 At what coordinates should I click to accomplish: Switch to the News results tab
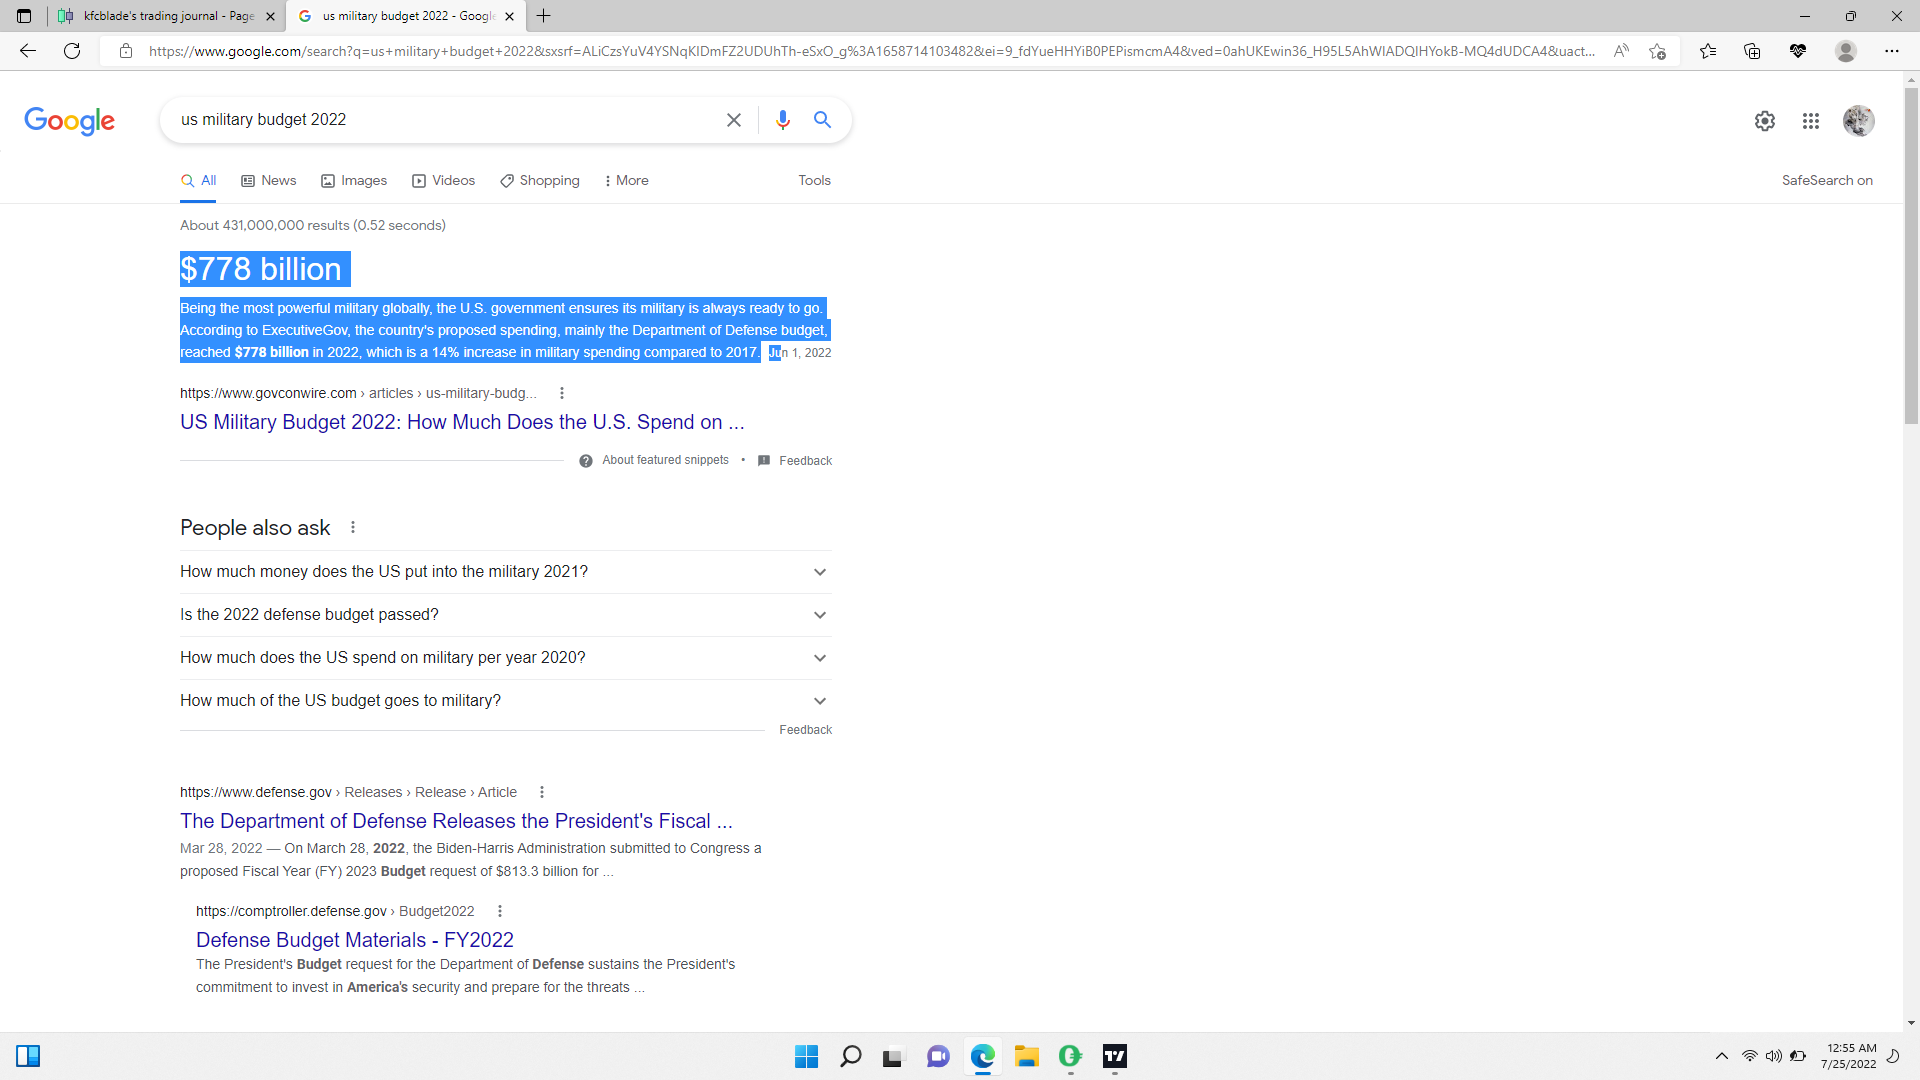coord(269,181)
